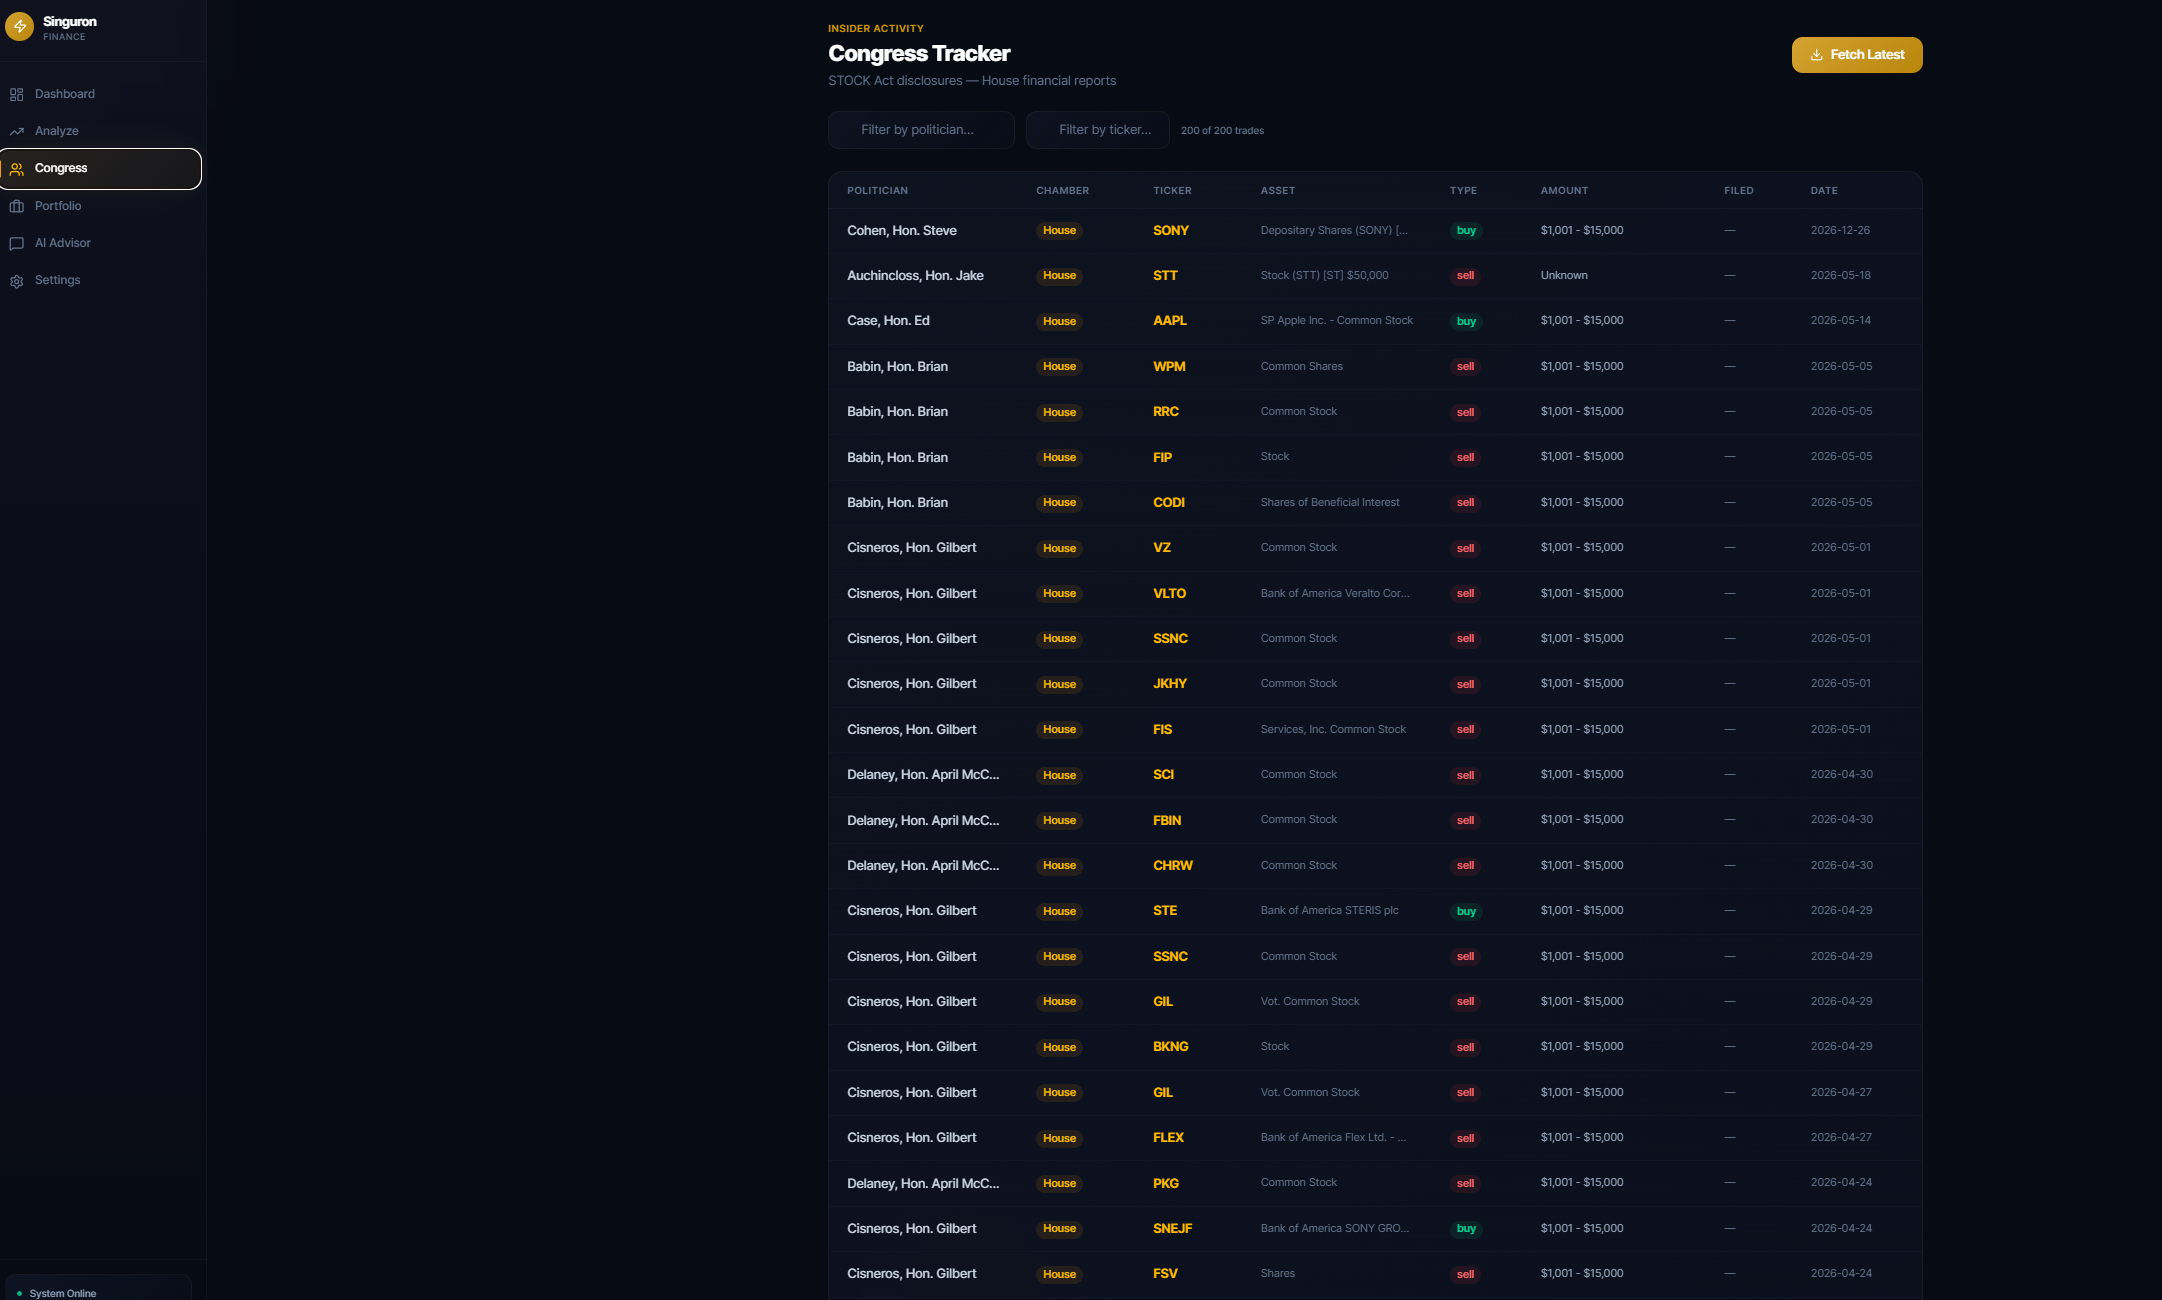Click the FLEX ticker symbol
This screenshot has width=2162, height=1300.
point(1168,1137)
